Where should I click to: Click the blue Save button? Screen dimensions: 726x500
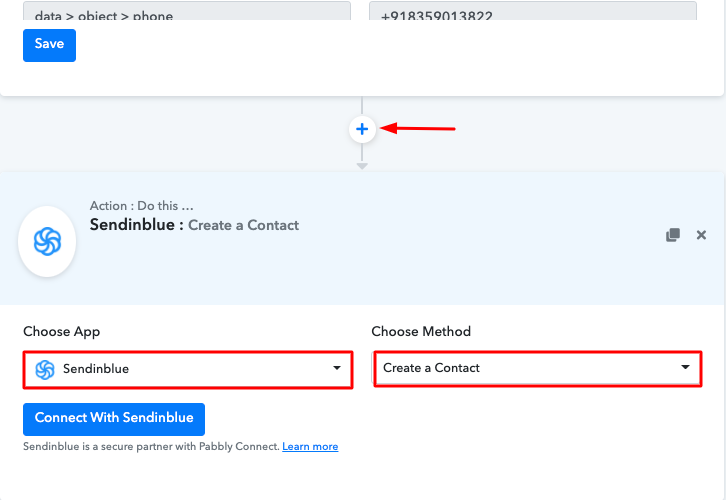point(50,45)
